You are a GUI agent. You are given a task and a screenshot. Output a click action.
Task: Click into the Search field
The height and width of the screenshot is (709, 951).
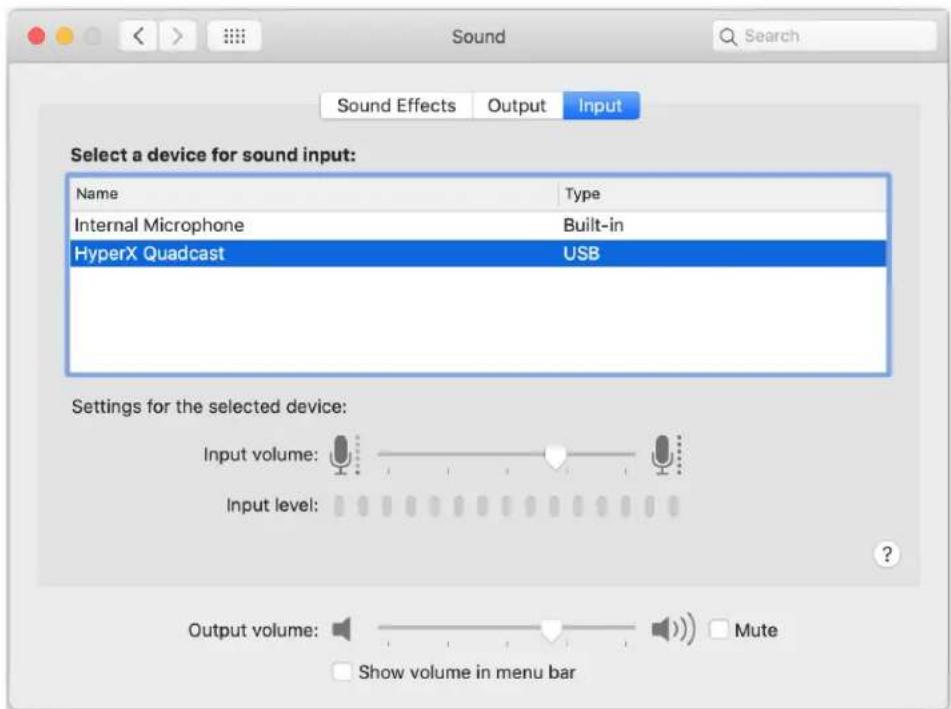[x=824, y=36]
